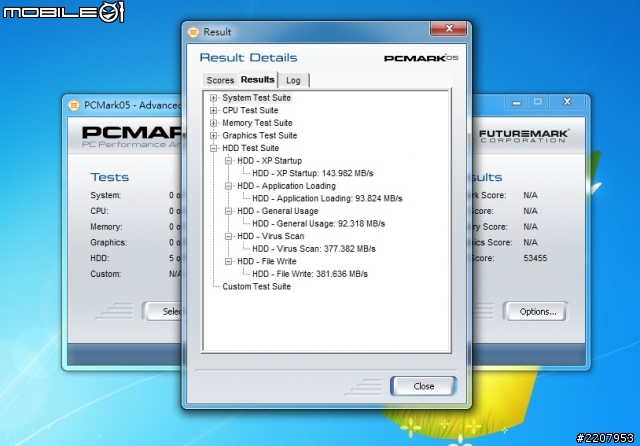The height and width of the screenshot is (446, 640).
Task: Close the PCMark05 main window
Action: pyautogui.click(x=567, y=102)
